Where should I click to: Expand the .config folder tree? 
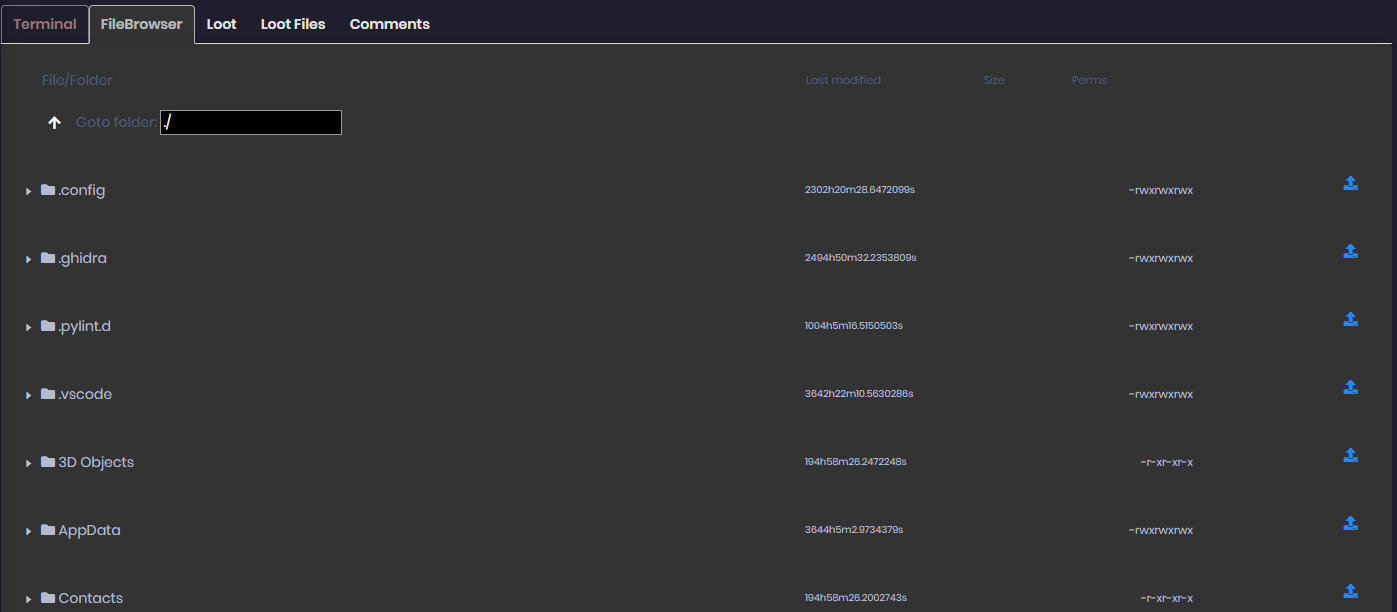click(x=27, y=189)
